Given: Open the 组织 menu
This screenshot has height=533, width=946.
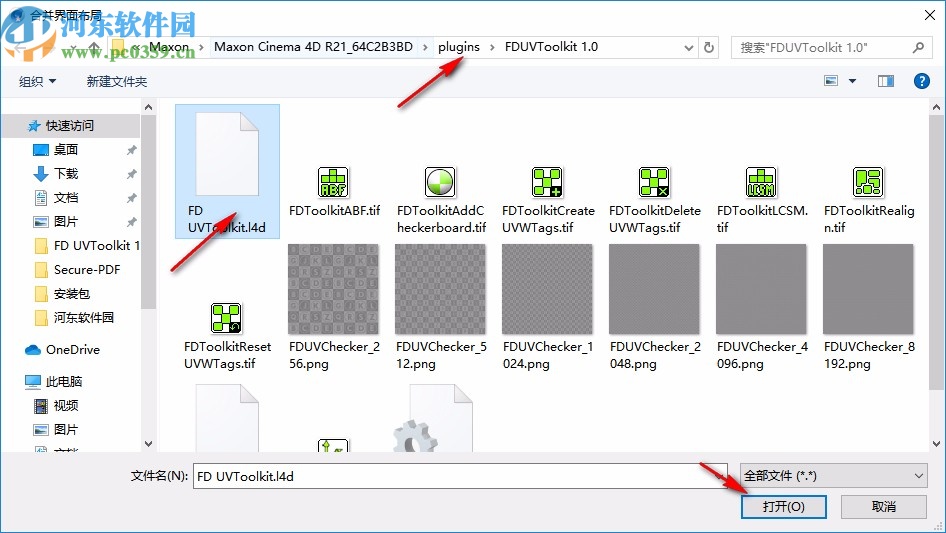Looking at the screenshot, I should (x=37, y=81).
